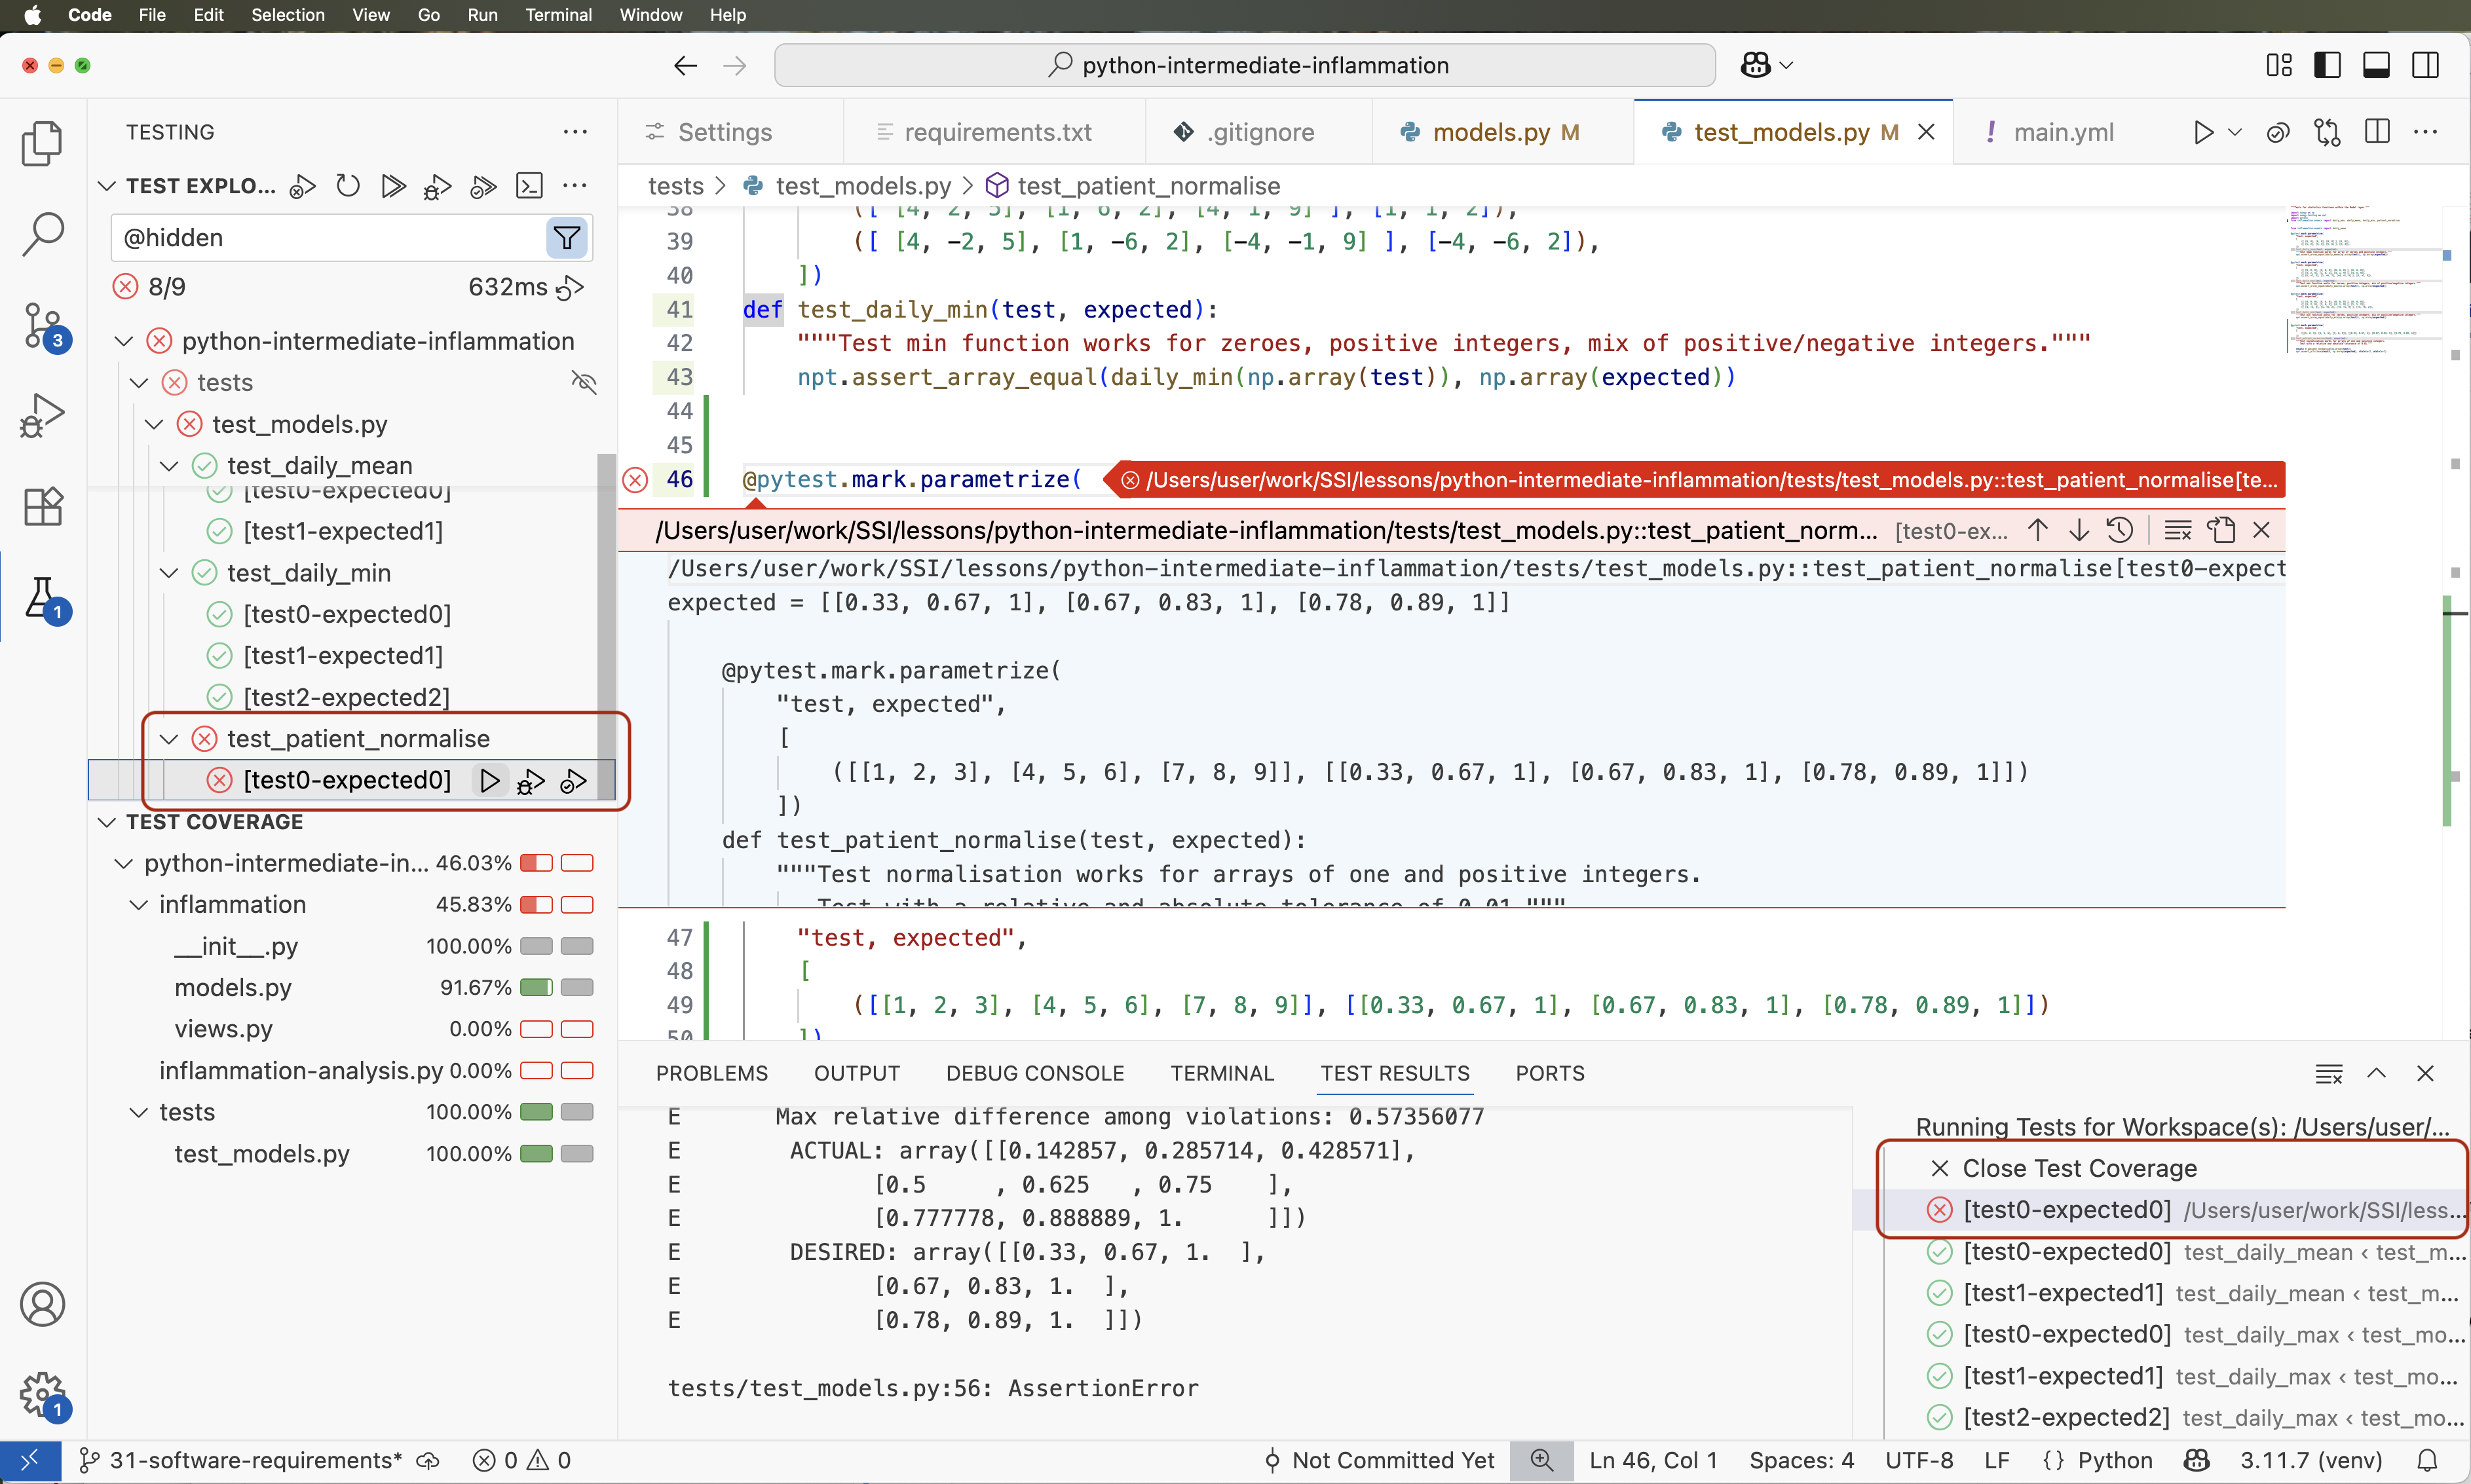The height and width of the screenshot is (1484, 2471).
Task: Open the Terminal menu
Action: click(x=558, y=15)
